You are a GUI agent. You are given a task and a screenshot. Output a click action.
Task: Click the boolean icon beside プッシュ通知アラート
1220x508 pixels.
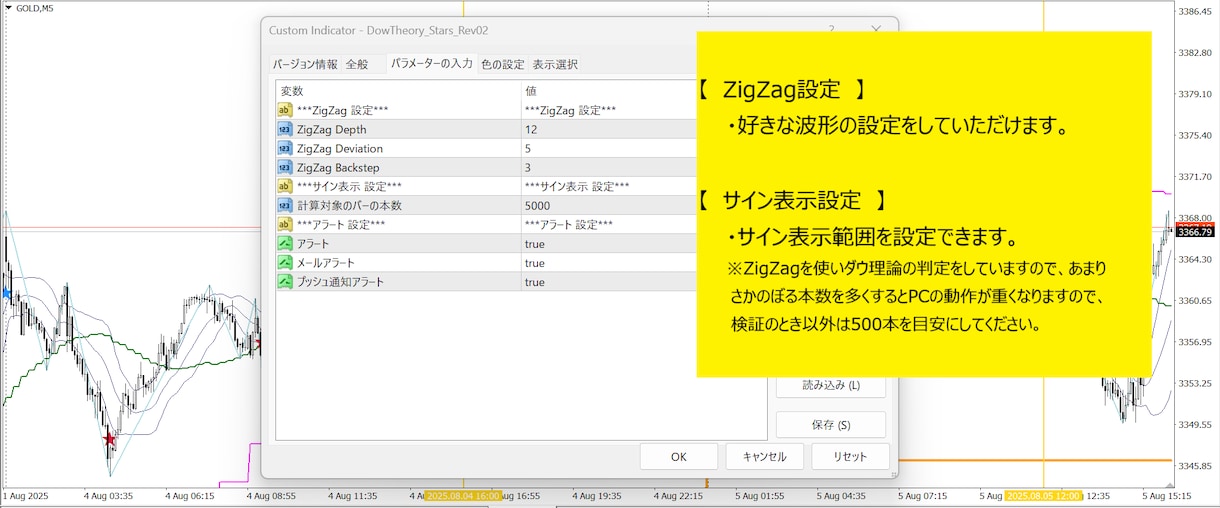(x=285, y=282)
